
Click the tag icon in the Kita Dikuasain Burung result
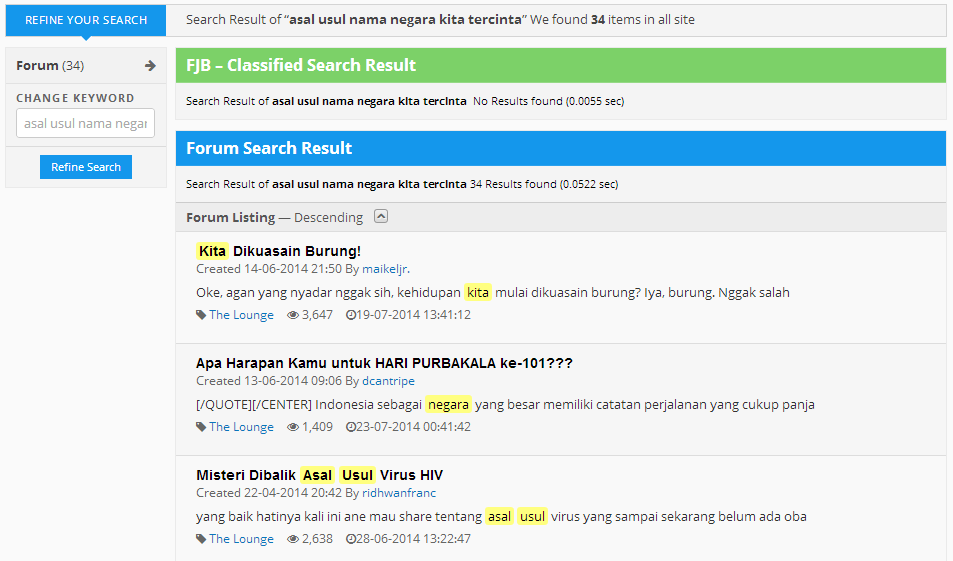click(x=201, y=315)
